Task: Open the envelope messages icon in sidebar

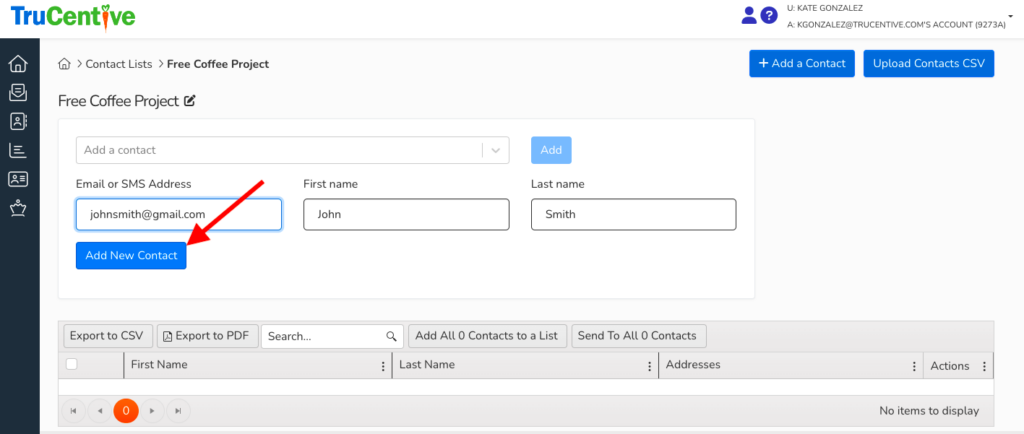Action: pos(18,93)
